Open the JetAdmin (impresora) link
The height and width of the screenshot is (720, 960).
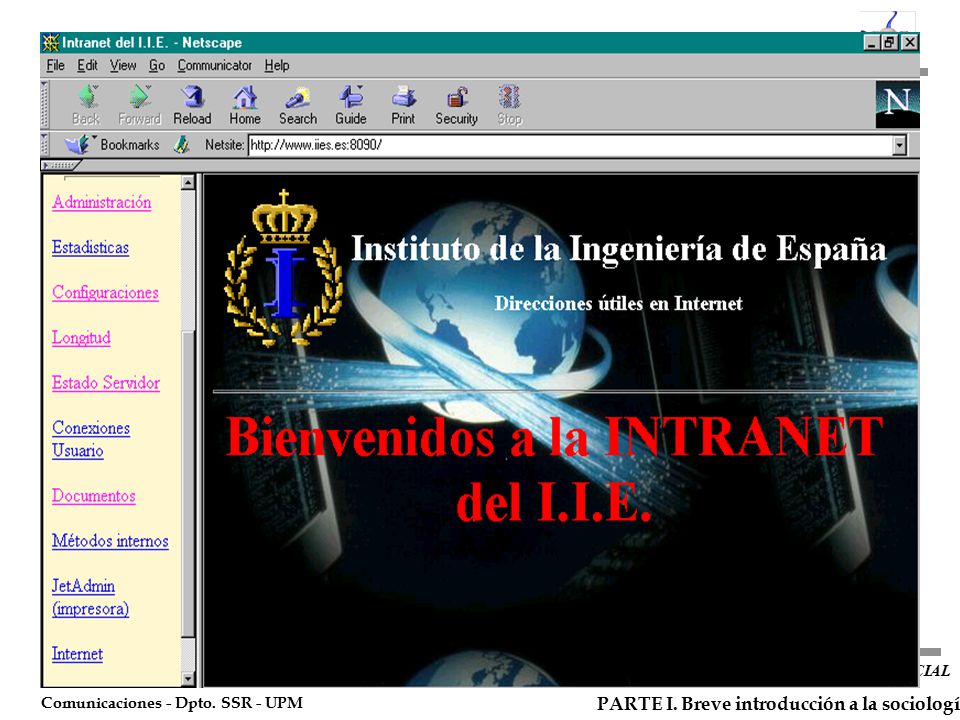91,597
